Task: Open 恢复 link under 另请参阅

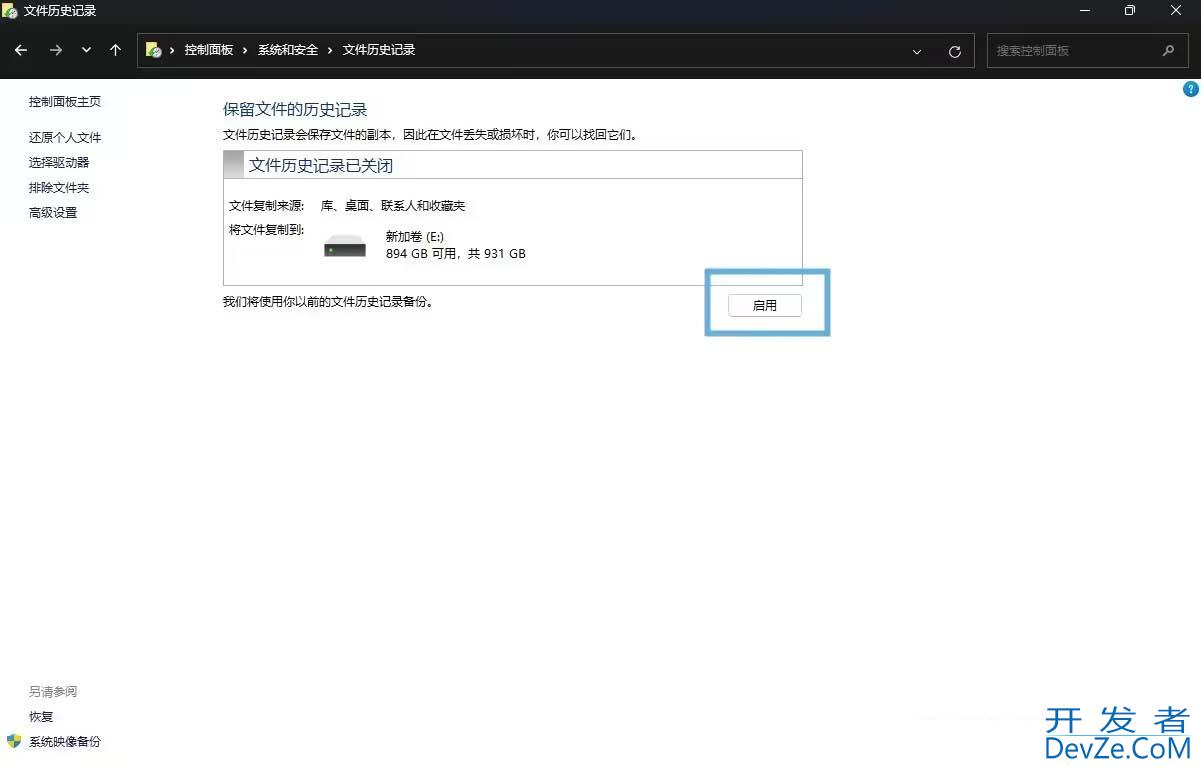Action: [x=41, y=717]
